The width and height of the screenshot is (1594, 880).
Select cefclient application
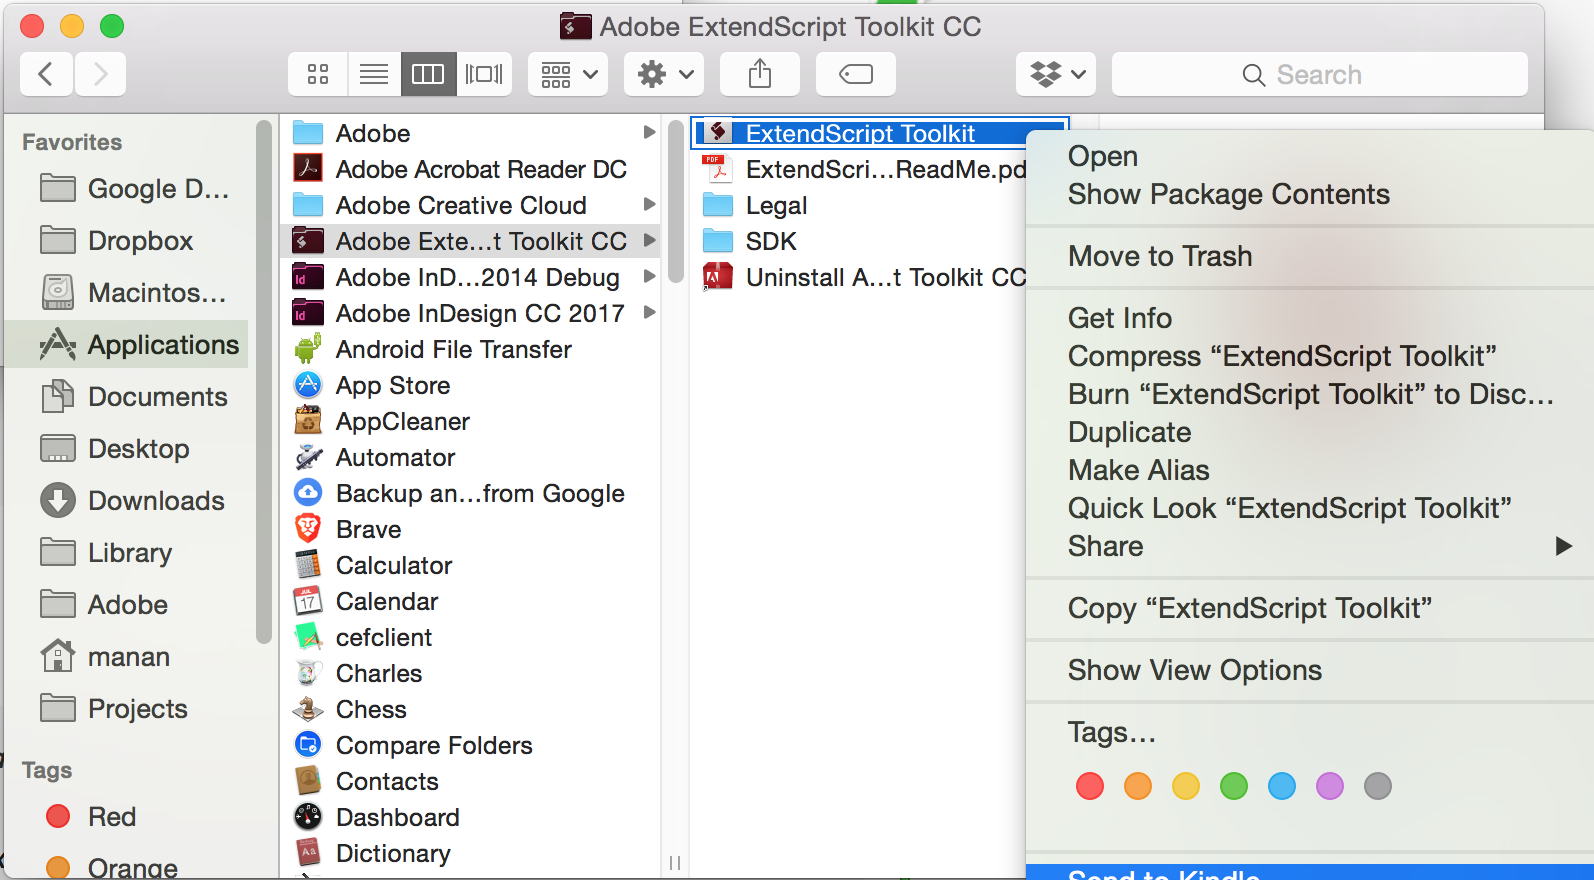[470, 637]
